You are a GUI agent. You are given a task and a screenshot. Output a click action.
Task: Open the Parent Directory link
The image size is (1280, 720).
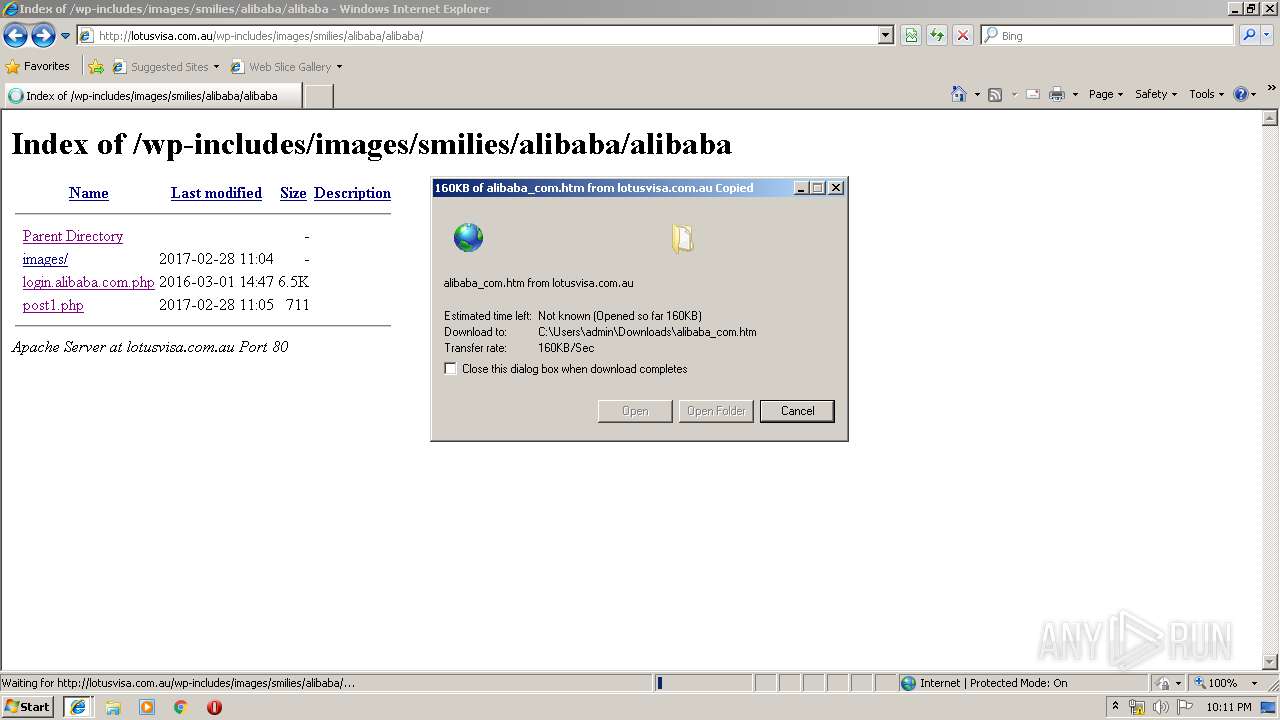pos(73,236)
